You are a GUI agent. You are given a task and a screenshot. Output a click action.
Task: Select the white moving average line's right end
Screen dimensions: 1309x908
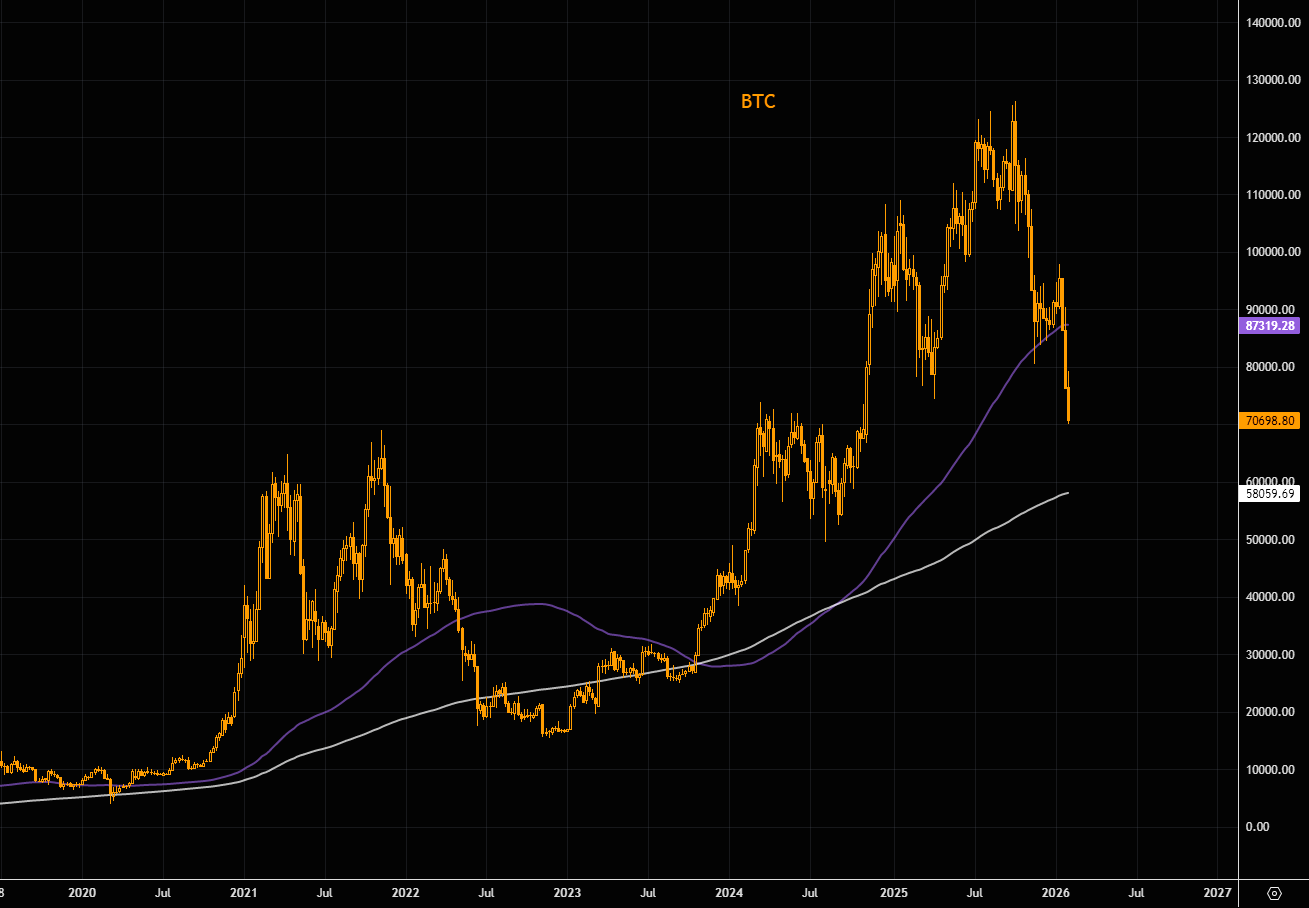click(x=1066, y=493)
